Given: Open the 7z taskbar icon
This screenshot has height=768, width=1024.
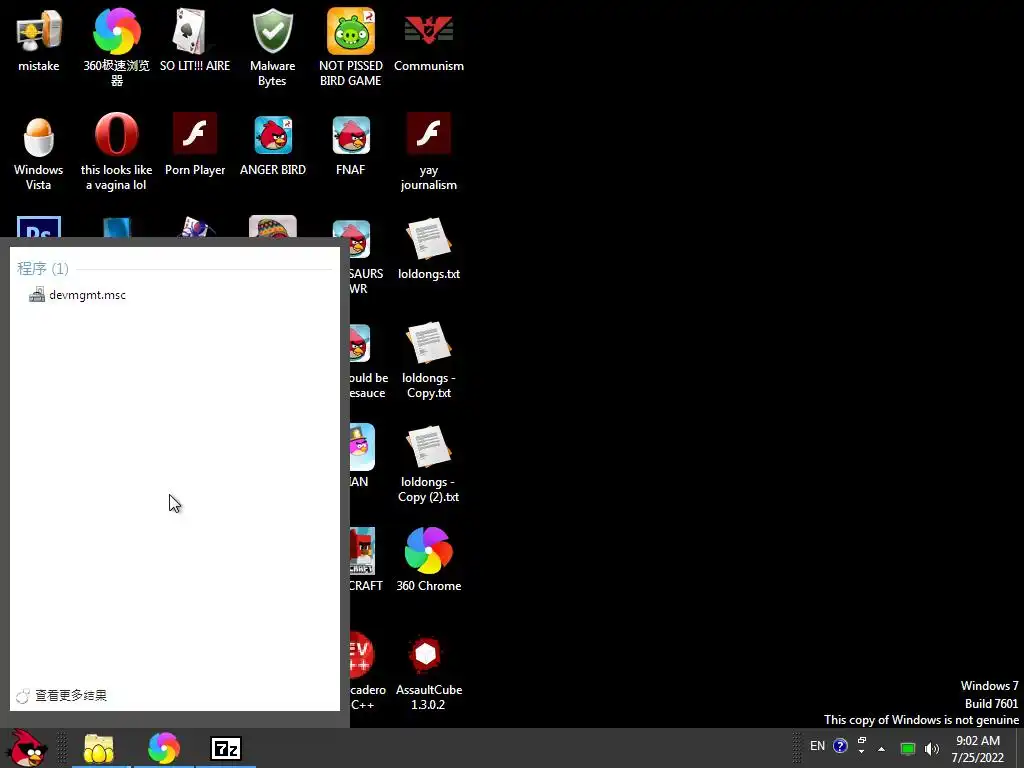Looking at the screenshot, I should [x=226, y=748].
